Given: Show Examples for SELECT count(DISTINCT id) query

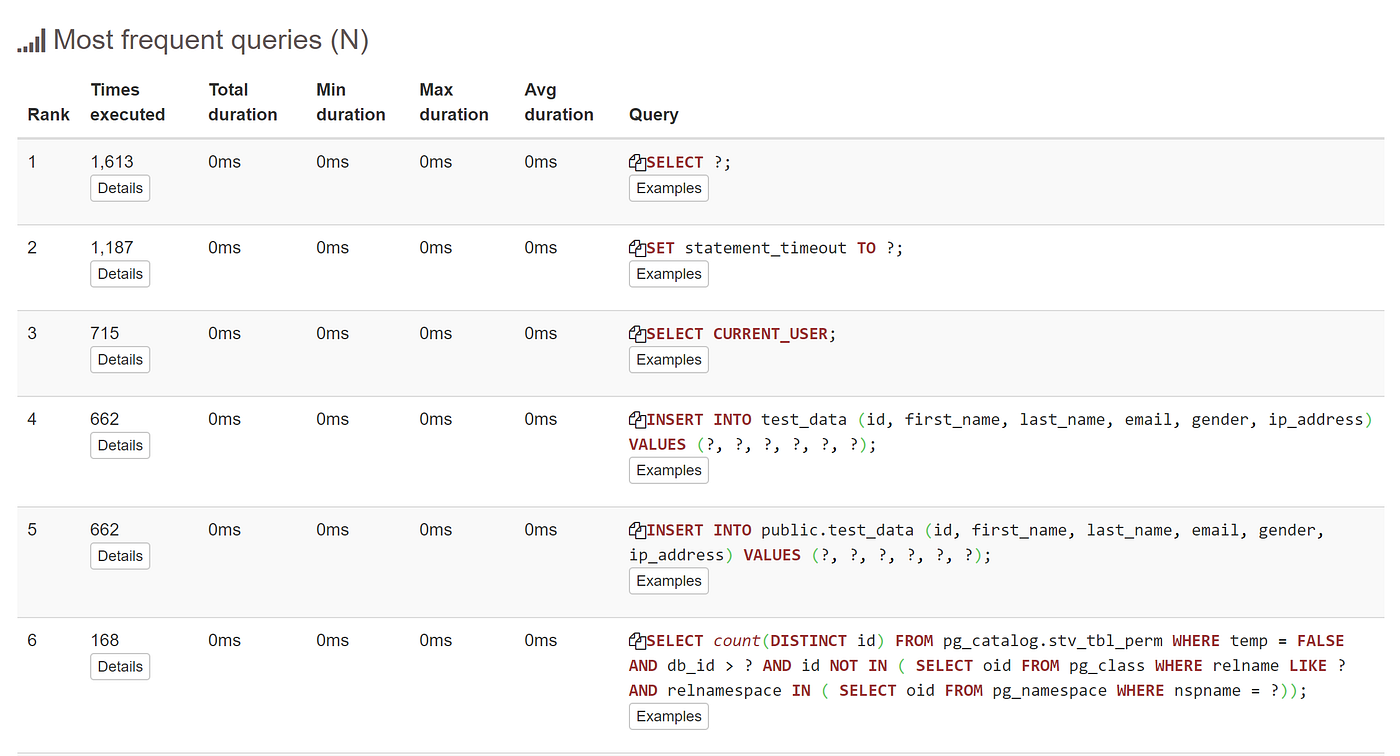Looking at the screenshot, I should click(x=669, y=716).
